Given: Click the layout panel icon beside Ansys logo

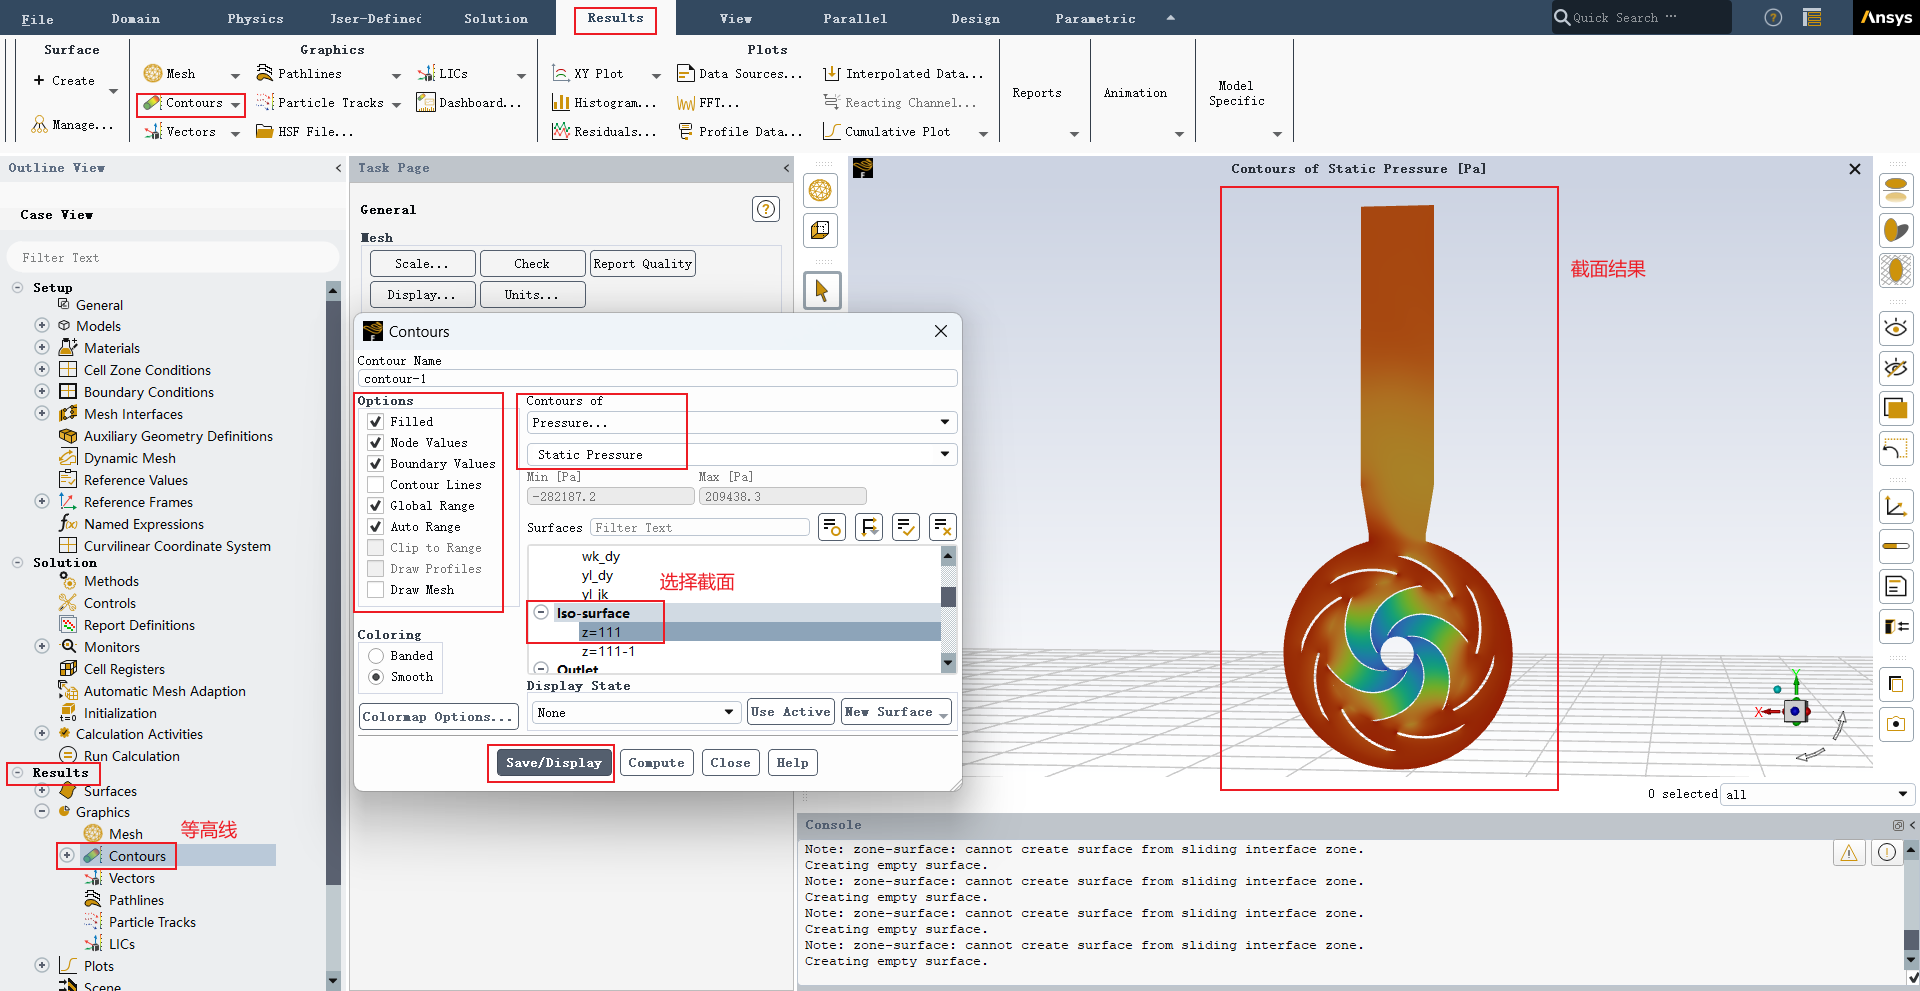Looking at the screenshot, I should point(1812,17).
